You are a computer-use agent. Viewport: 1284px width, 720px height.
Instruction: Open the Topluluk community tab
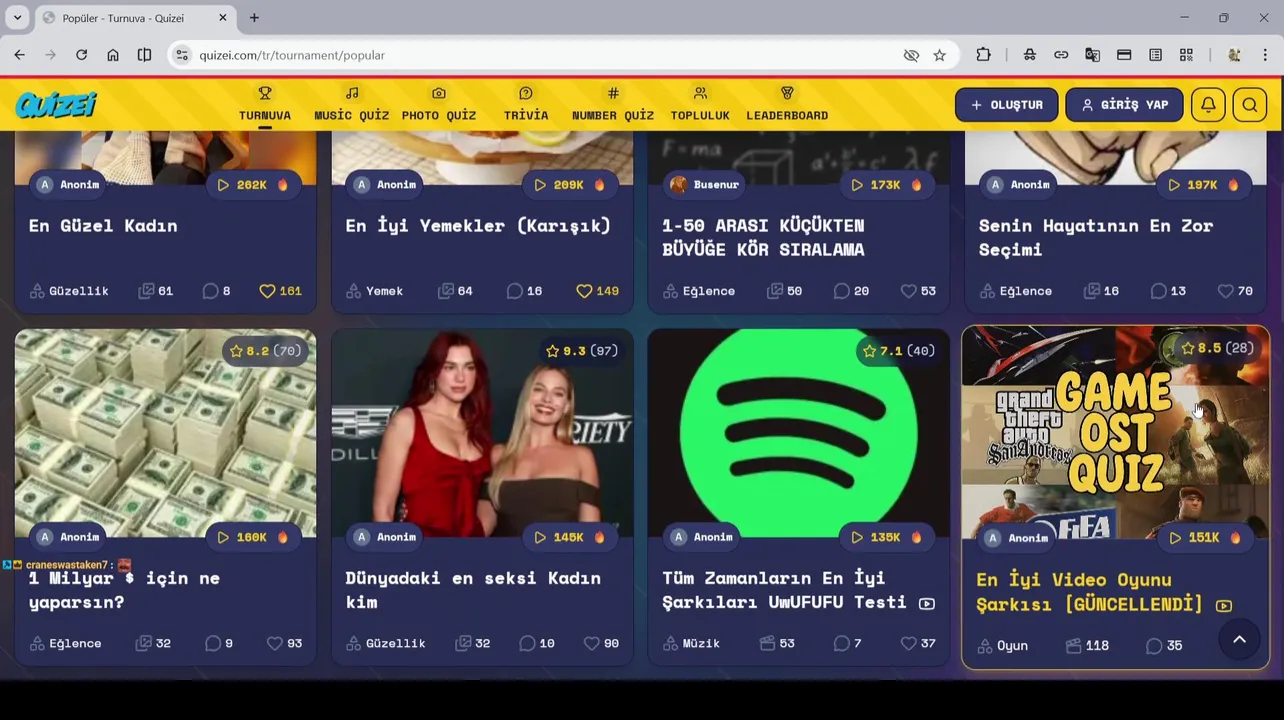click(x=700, y=104)
